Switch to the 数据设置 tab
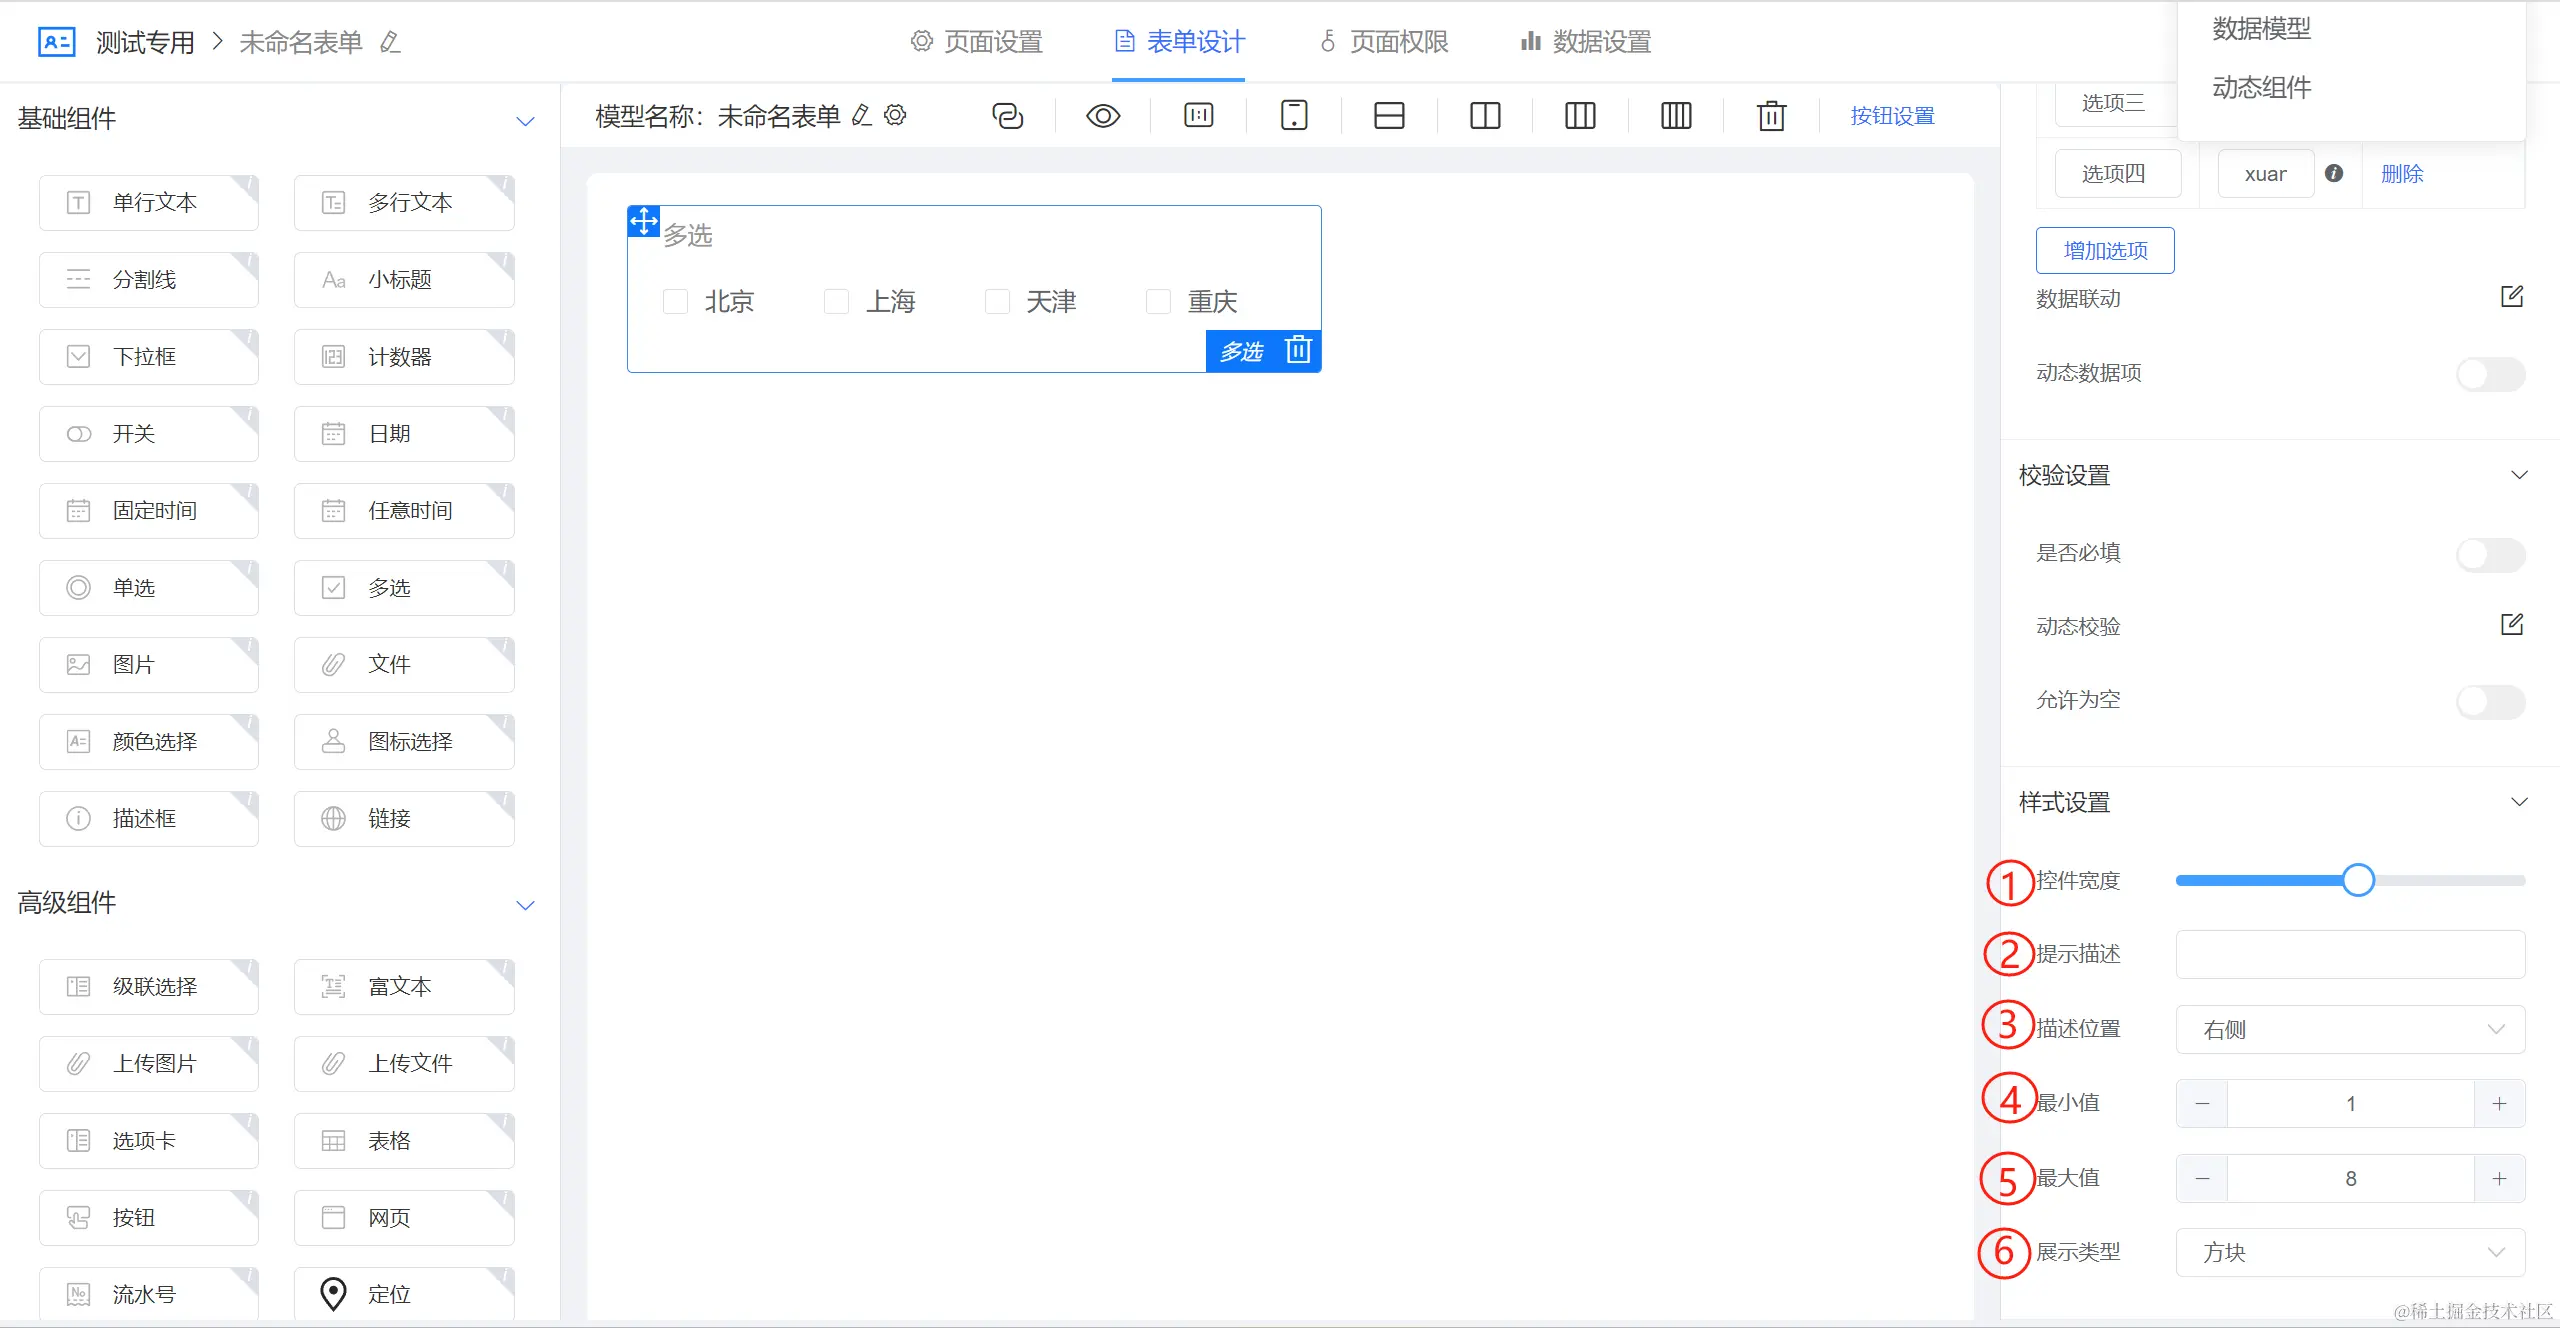The width and height of the screenshot is (2560, 1328). pos(1586,42)
